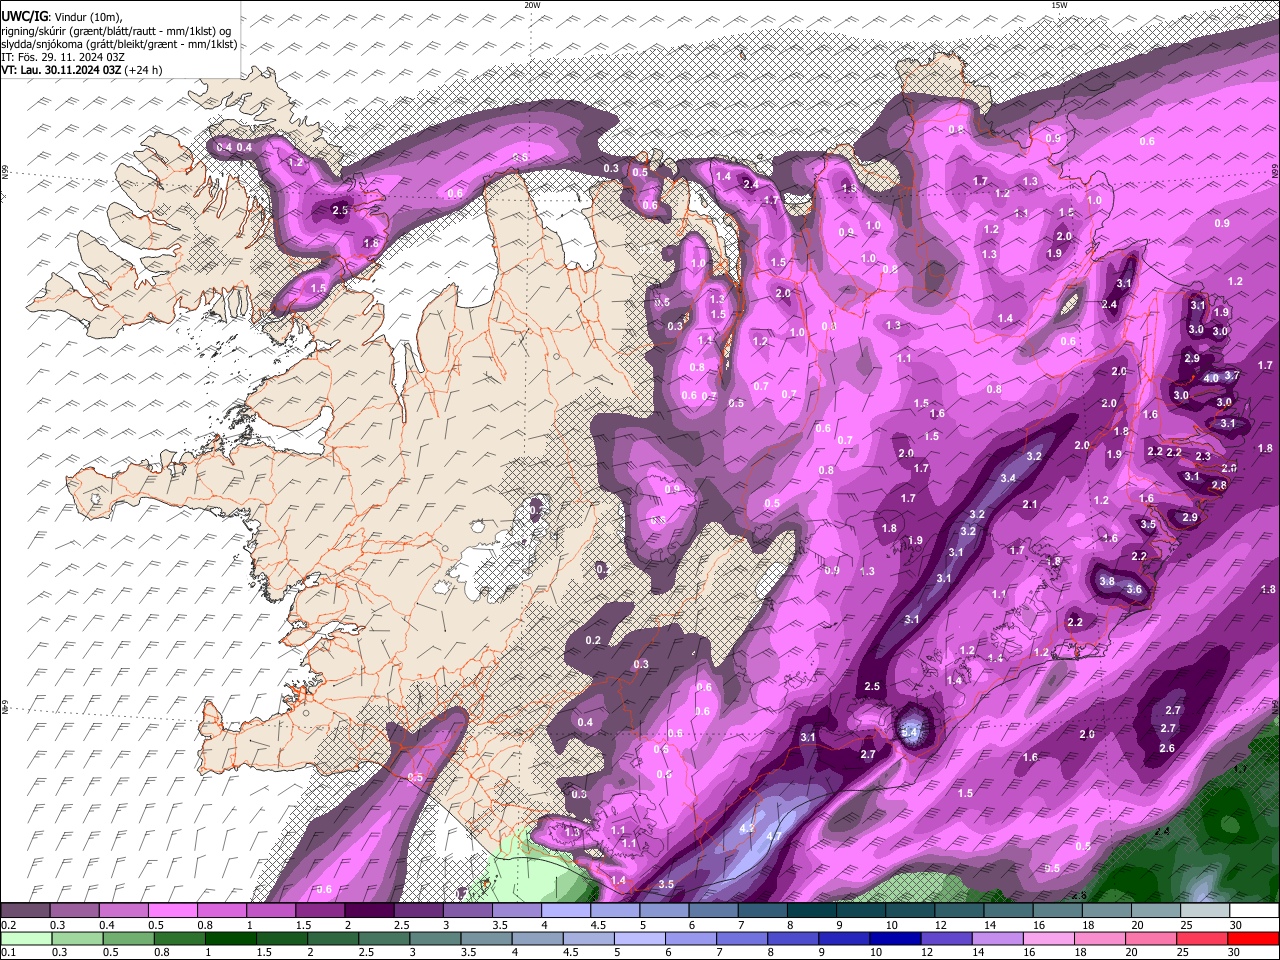Click the 'UWC/IG: Vindur (10m)' title text
Image resolution: width=1280 pixels, height=960 pixels.
62,16
